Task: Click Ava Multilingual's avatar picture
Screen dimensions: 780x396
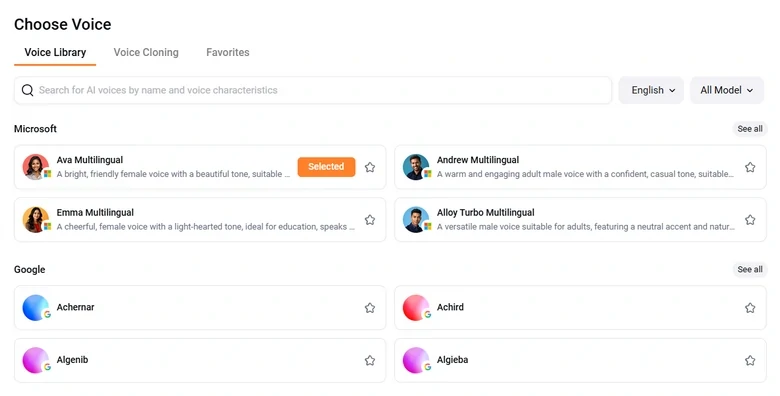Action: pyautogui.click(x=36, y=167)
